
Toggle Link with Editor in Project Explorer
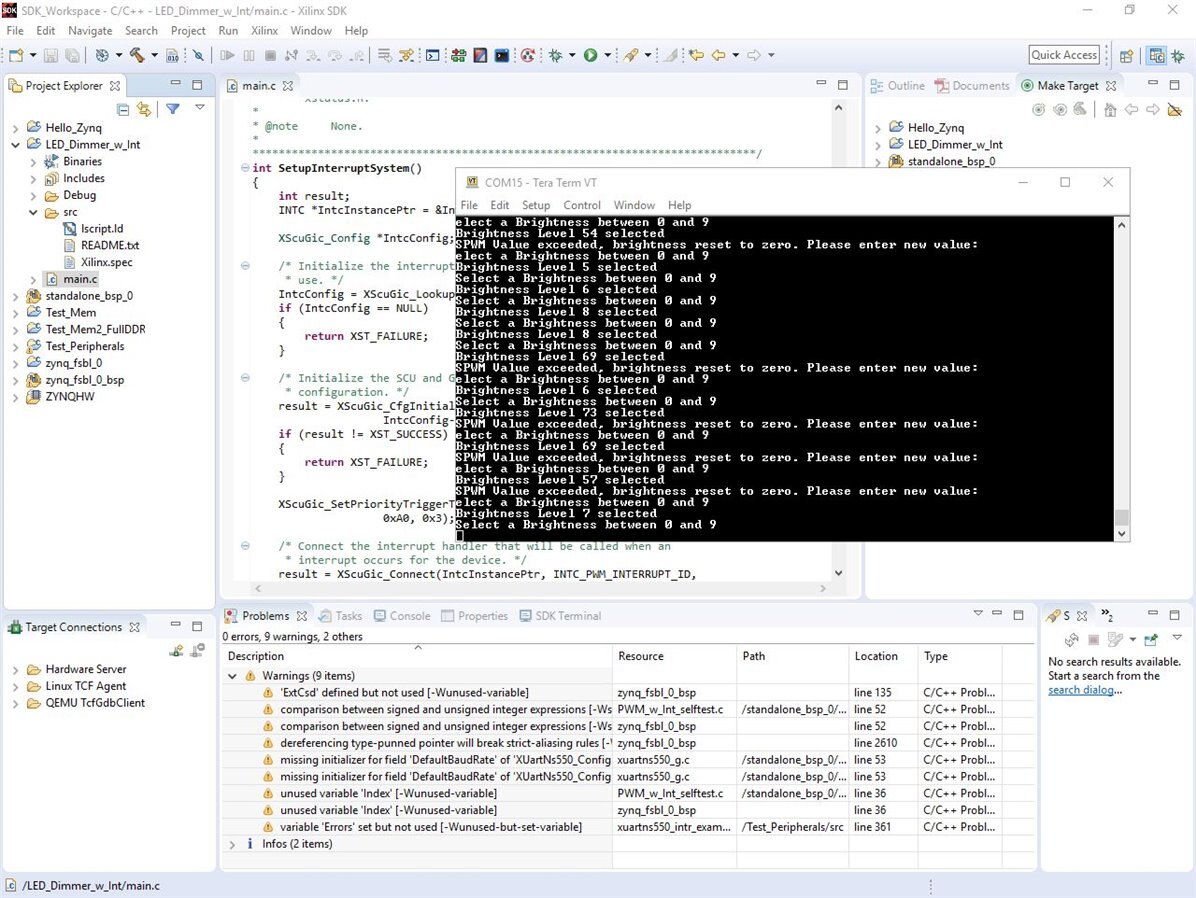pyautogui.click(x=144, y=109)
